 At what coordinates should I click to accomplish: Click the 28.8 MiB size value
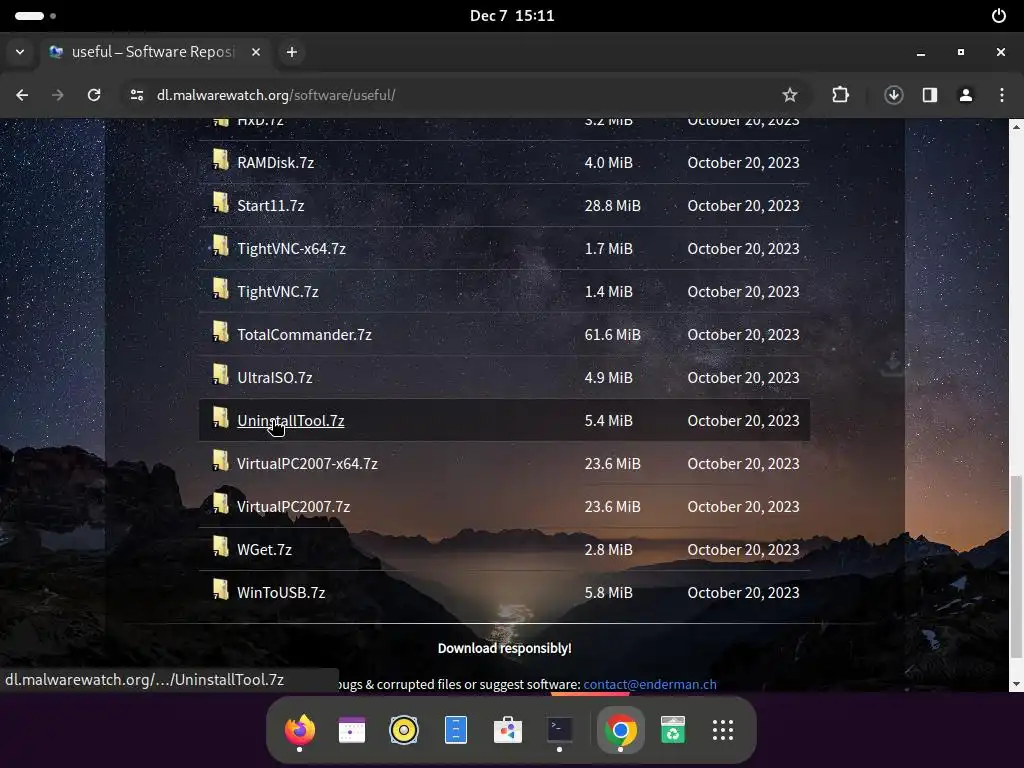[613, 206]
